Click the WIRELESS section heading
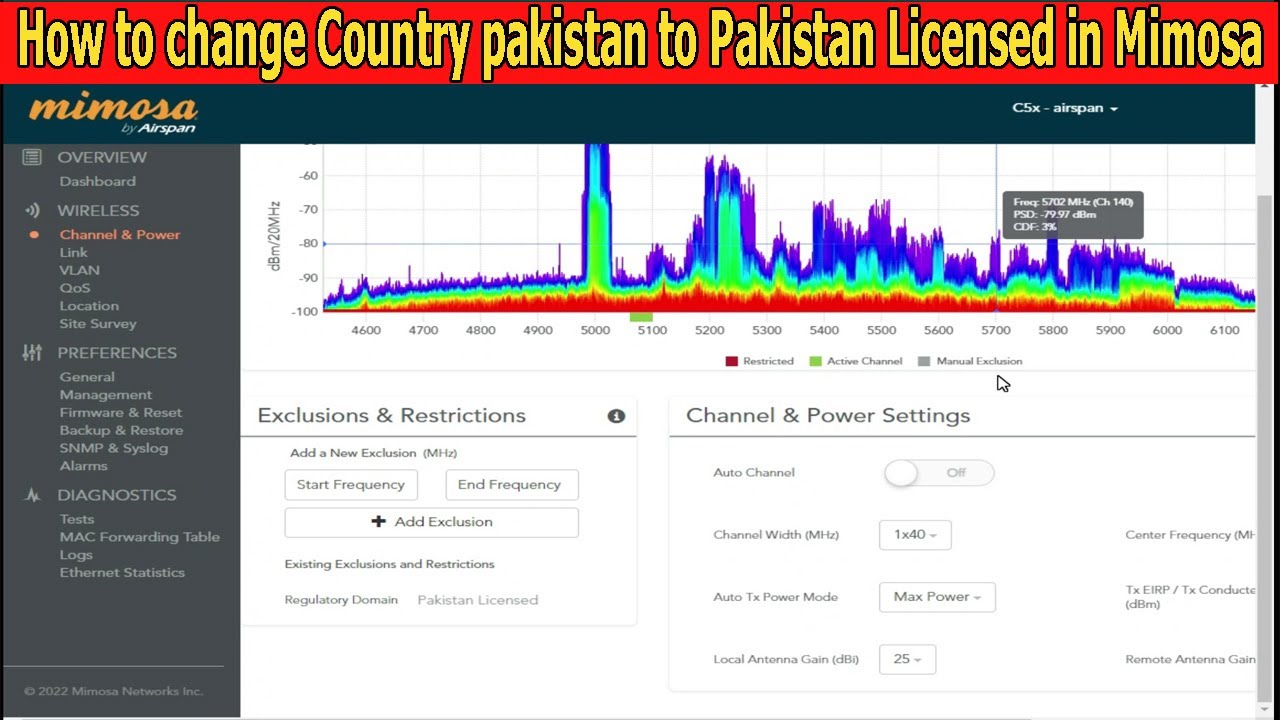This screenshot has width=1280, height=720. (98, 211)
